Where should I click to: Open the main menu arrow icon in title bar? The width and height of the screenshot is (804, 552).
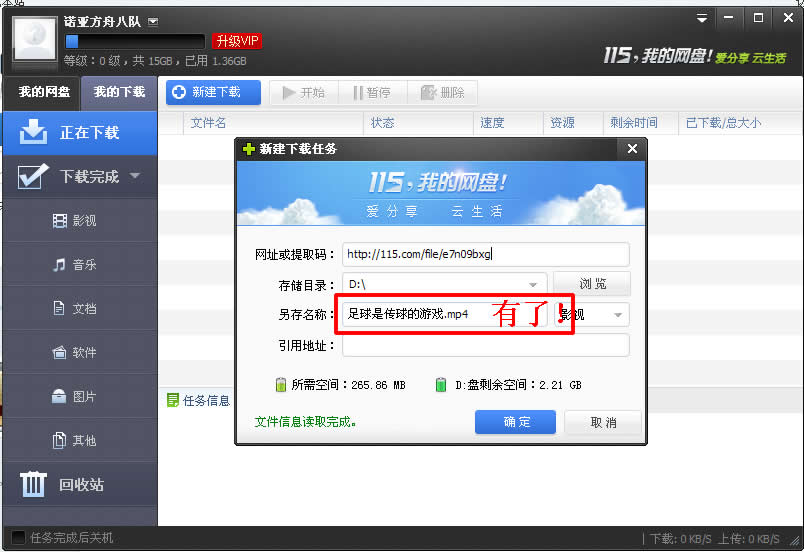702,18
